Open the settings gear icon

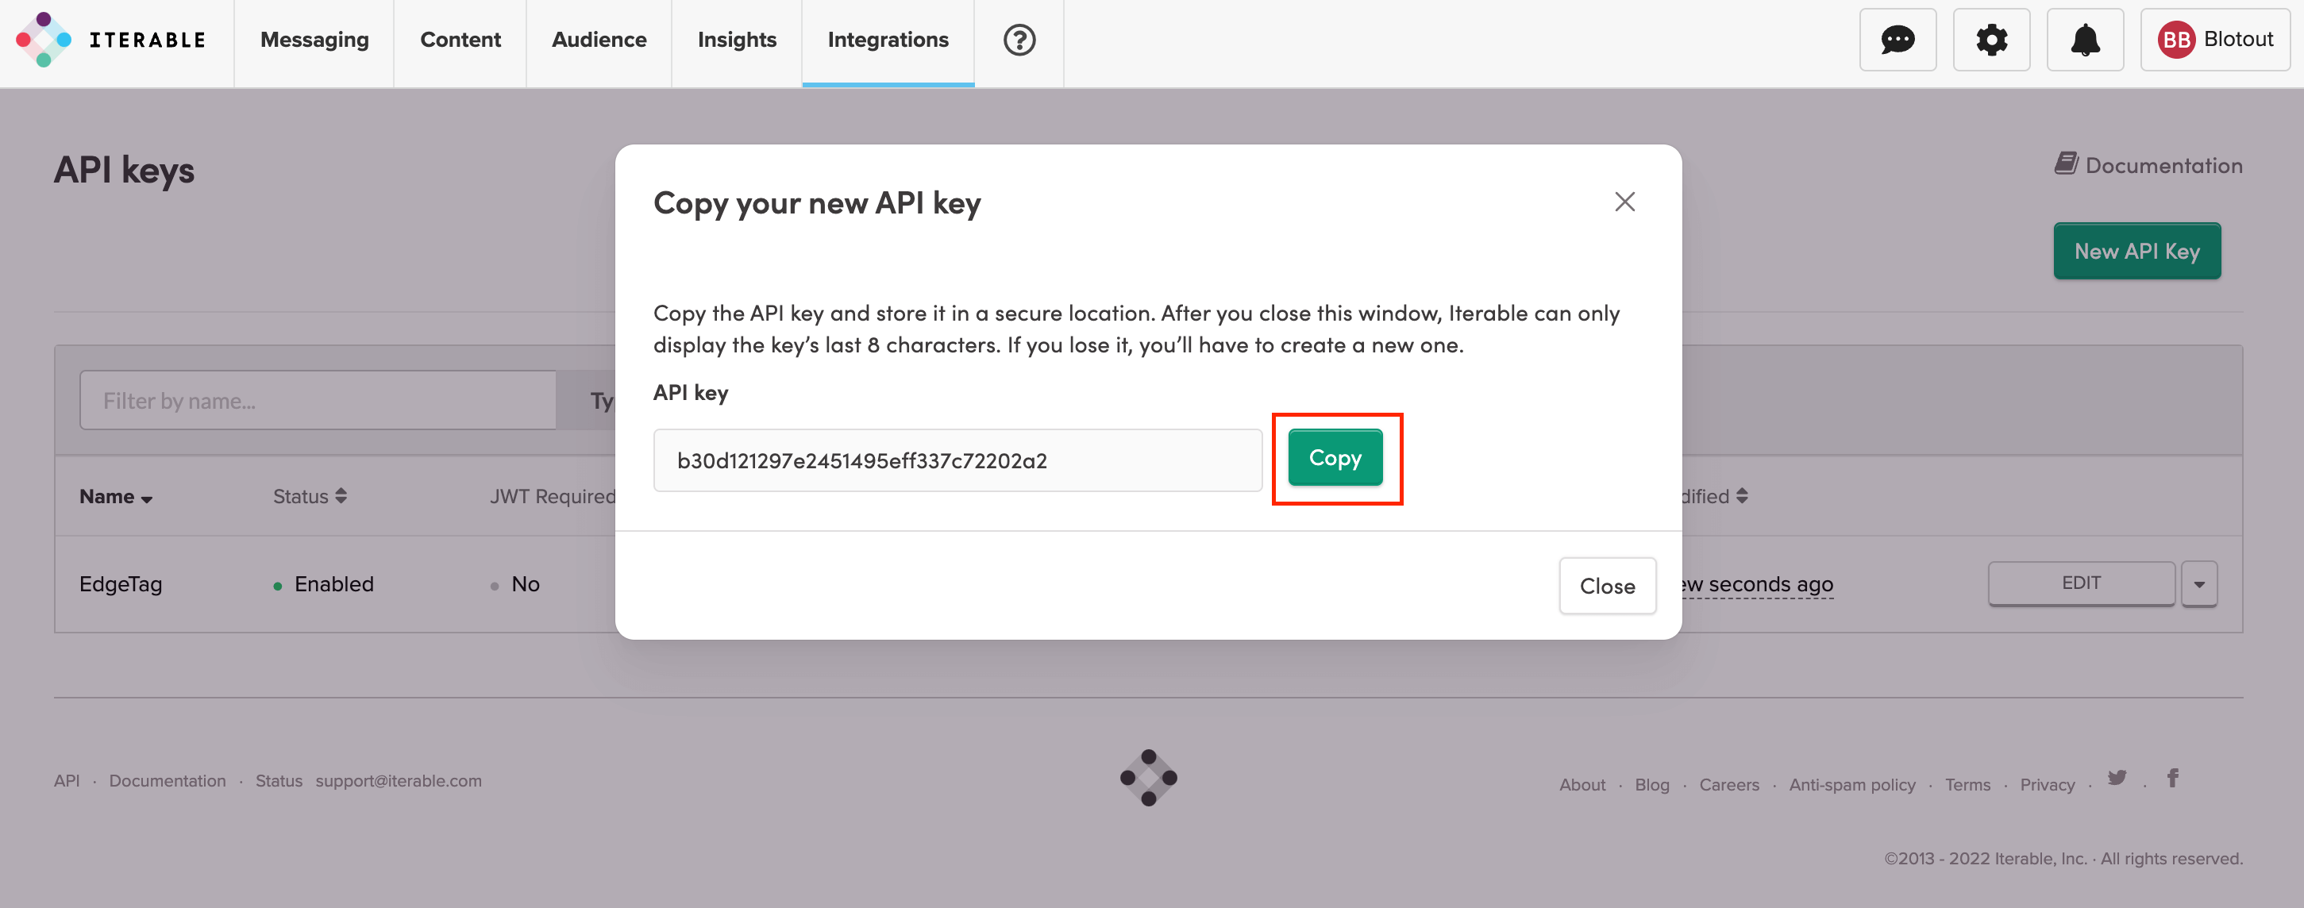coord(1991,40)
